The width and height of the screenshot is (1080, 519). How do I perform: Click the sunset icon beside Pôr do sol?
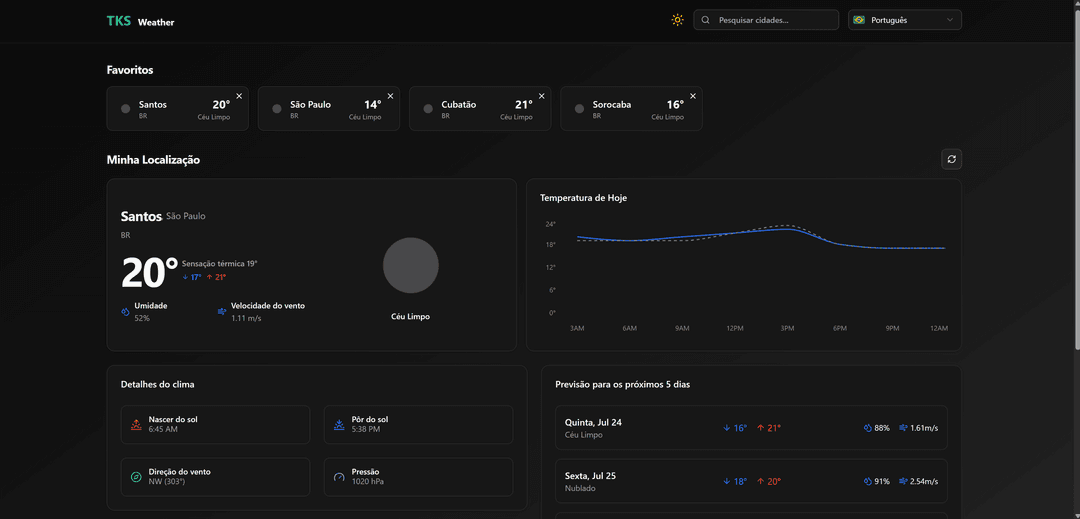pos(339,424)
